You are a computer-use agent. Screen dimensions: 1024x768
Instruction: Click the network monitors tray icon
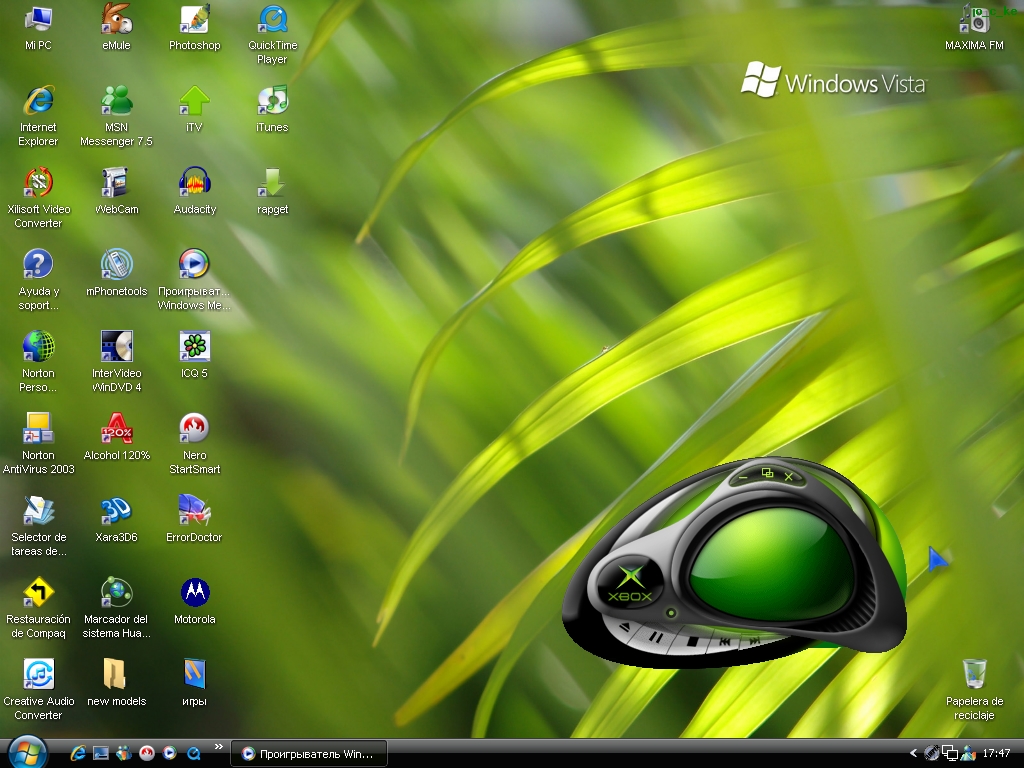tap(950, 754)
